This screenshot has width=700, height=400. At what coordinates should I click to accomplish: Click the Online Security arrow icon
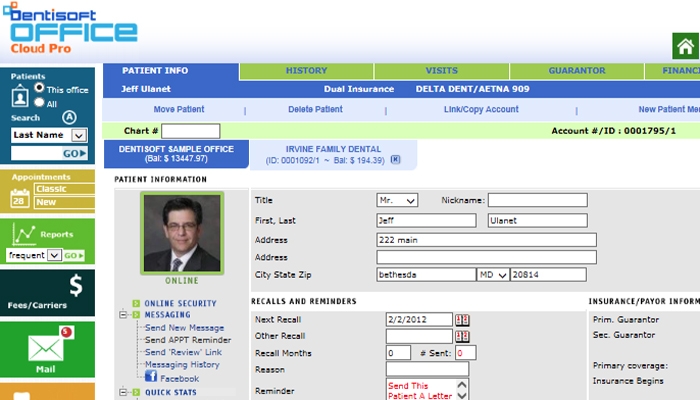click(x=136, y=303)
